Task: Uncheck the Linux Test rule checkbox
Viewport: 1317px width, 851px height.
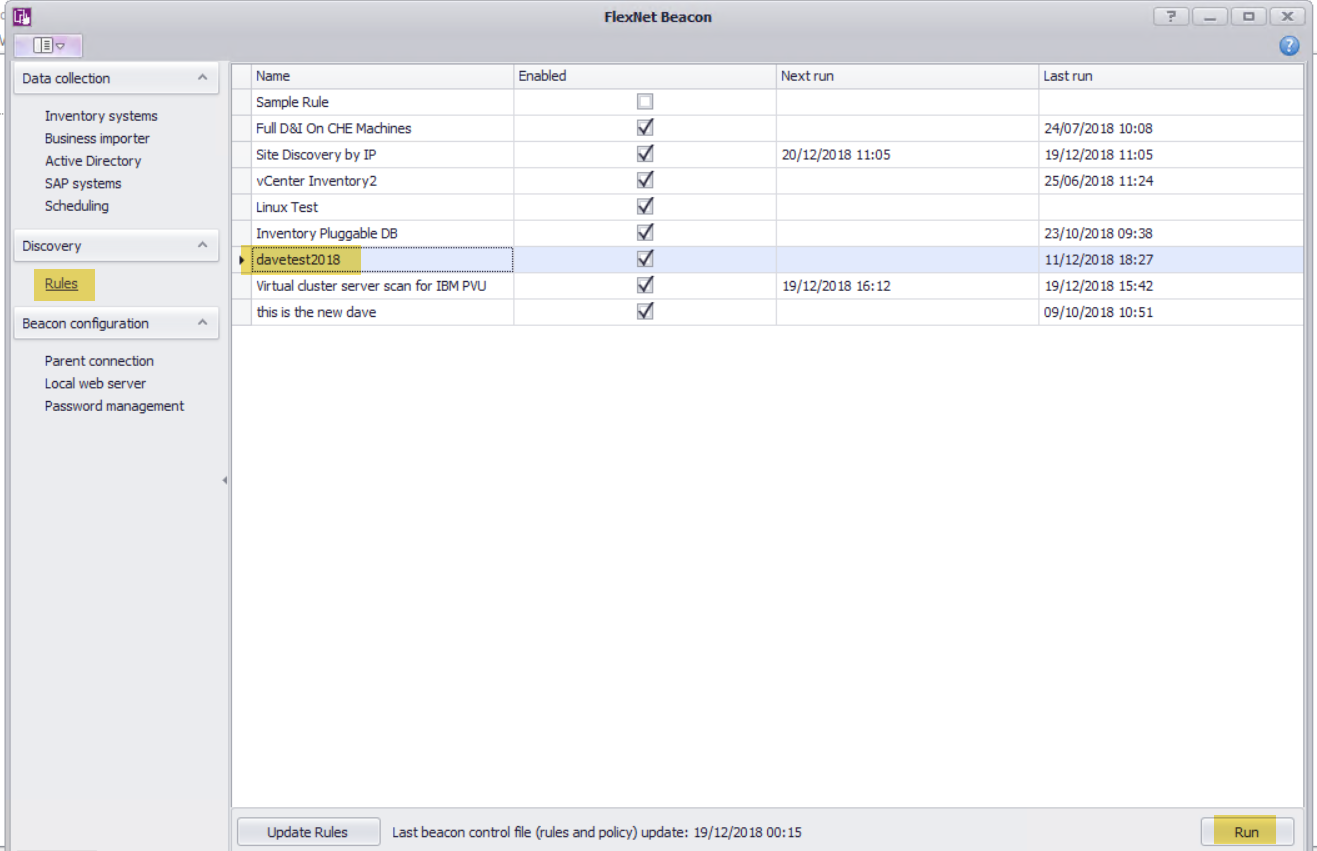Action: coord(645,207)
